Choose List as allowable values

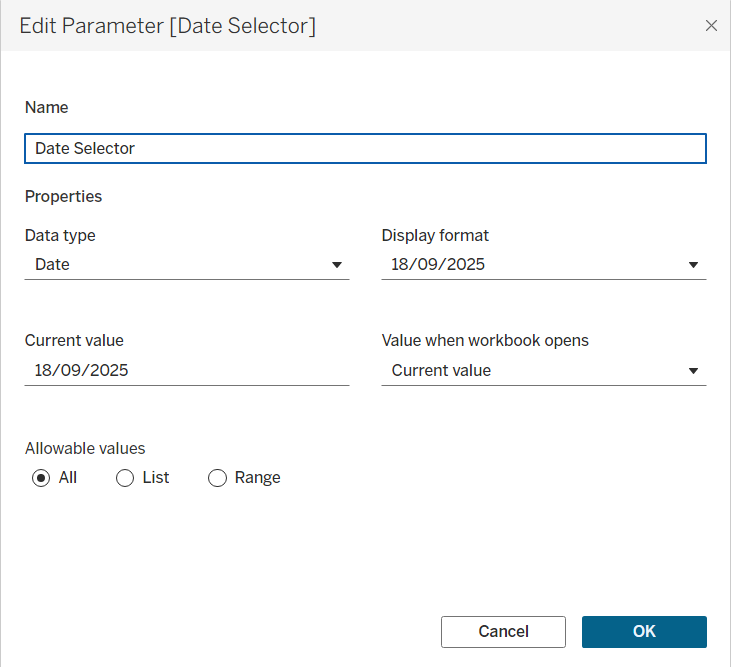(x=125, y=478)
